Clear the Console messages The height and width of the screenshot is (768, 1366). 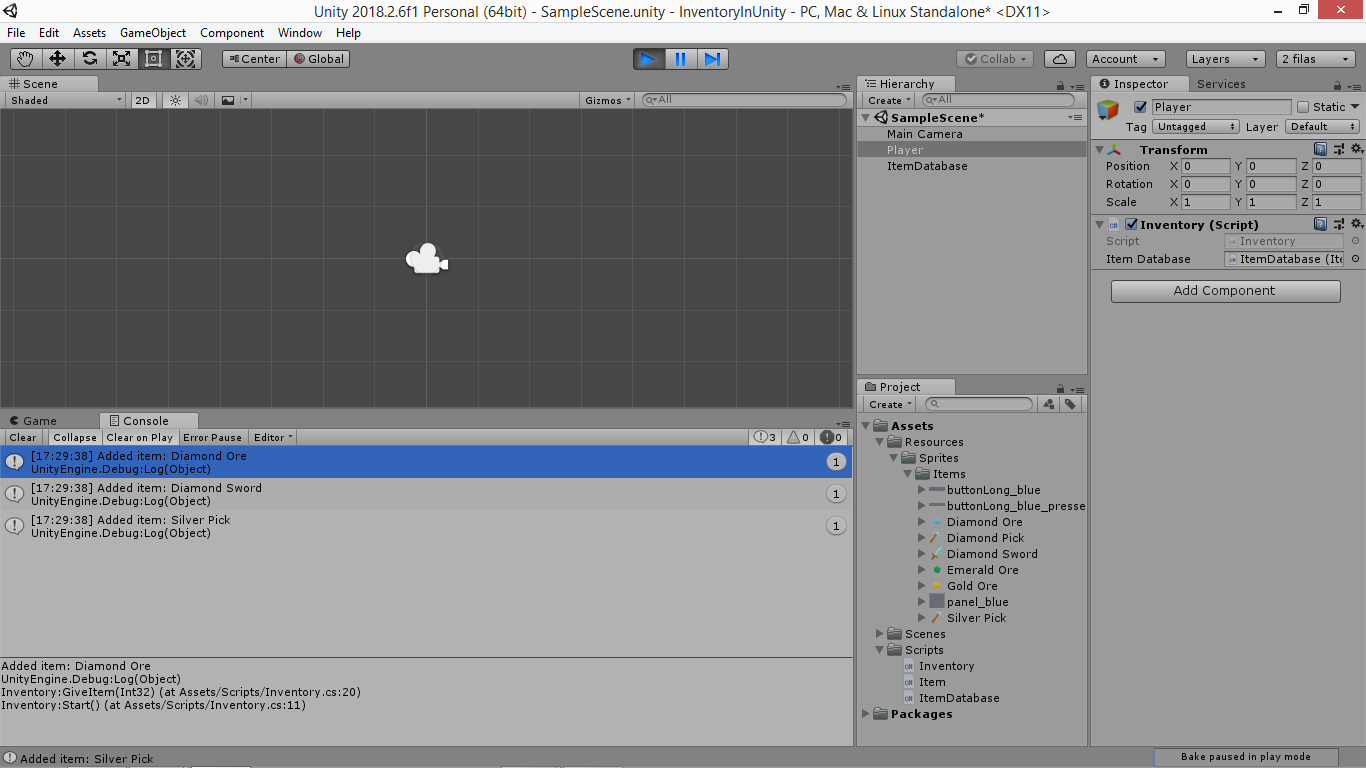pyautogui.click(x=22, y=437)
